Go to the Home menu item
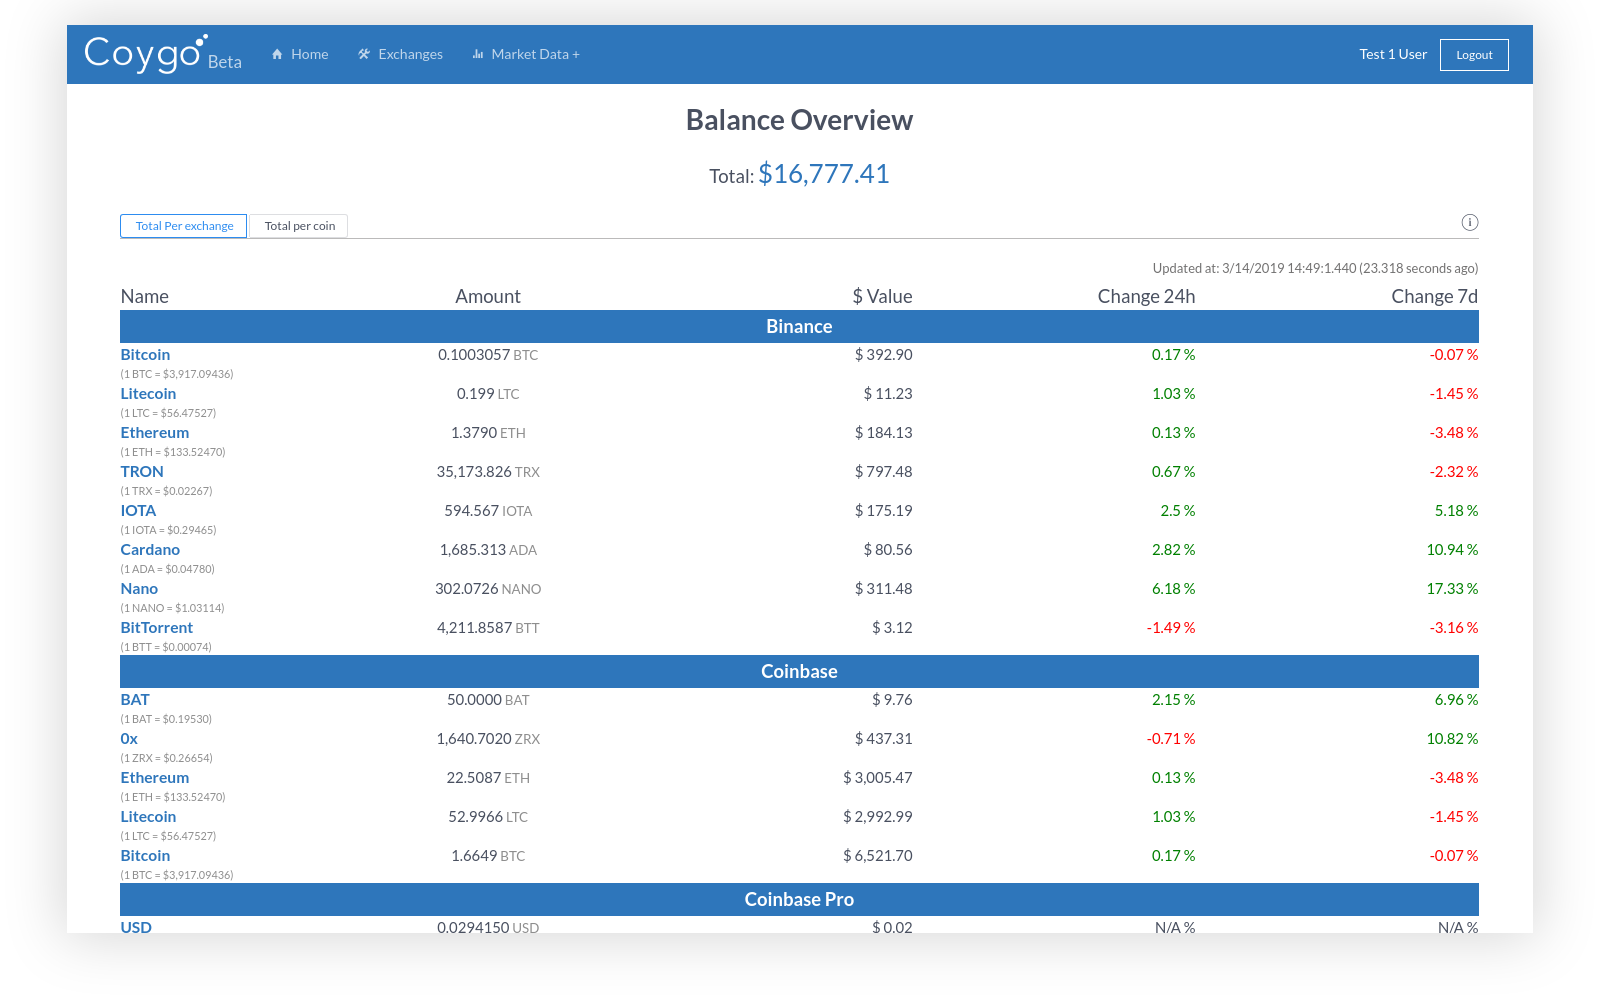 [x=309, y=54]
